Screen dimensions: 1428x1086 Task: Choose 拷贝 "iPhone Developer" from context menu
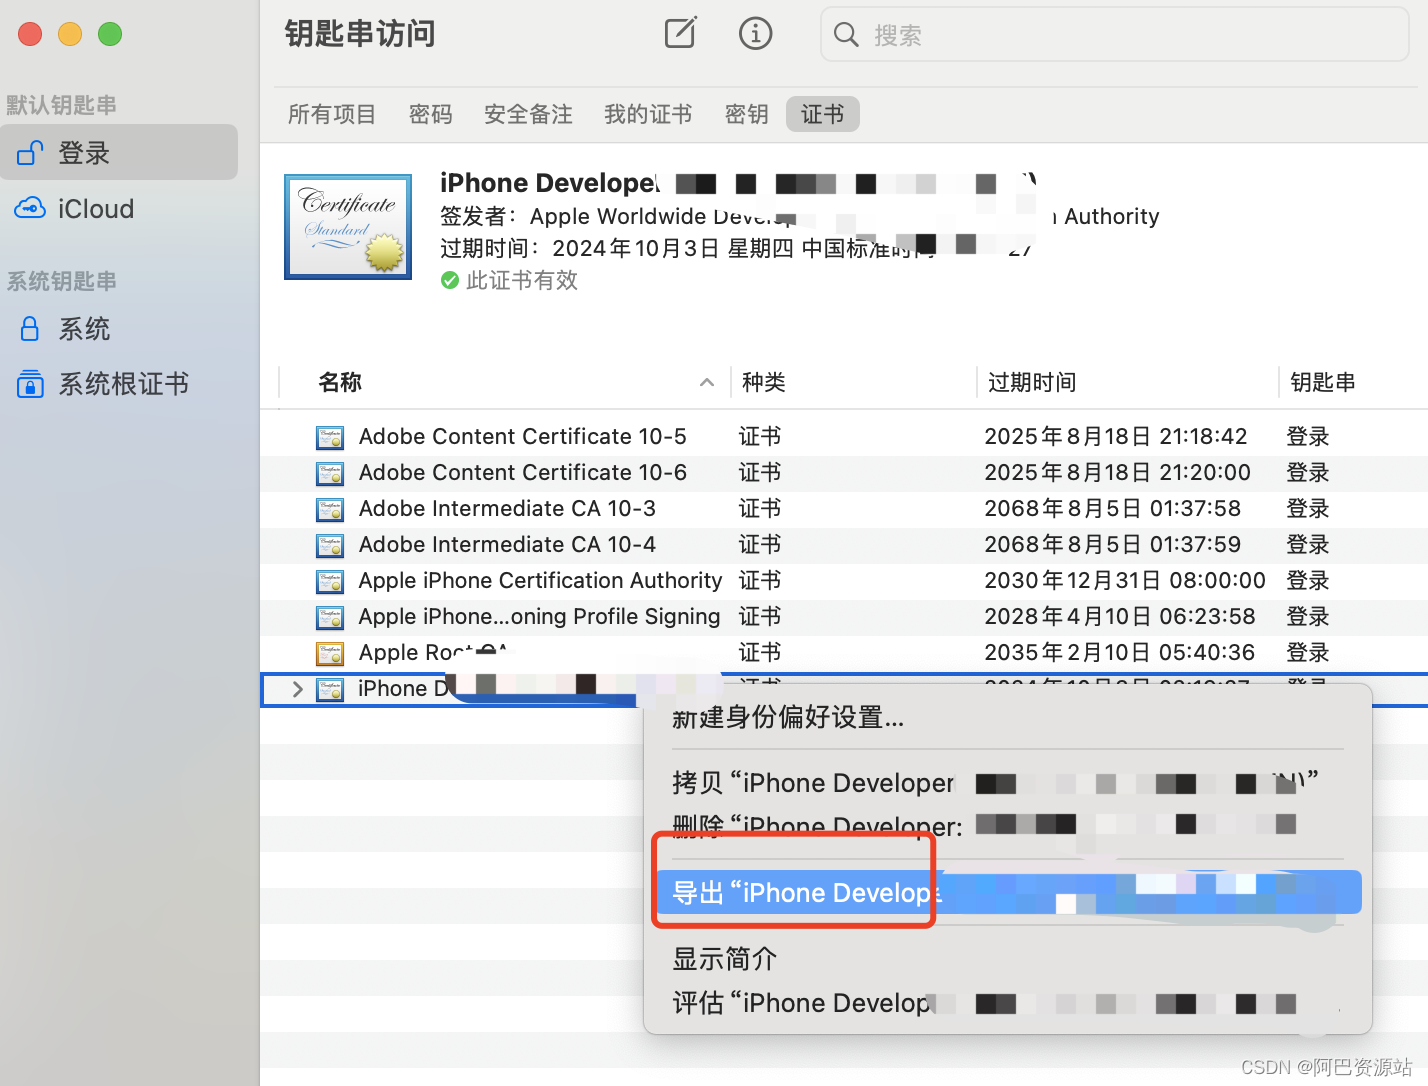1008,782
